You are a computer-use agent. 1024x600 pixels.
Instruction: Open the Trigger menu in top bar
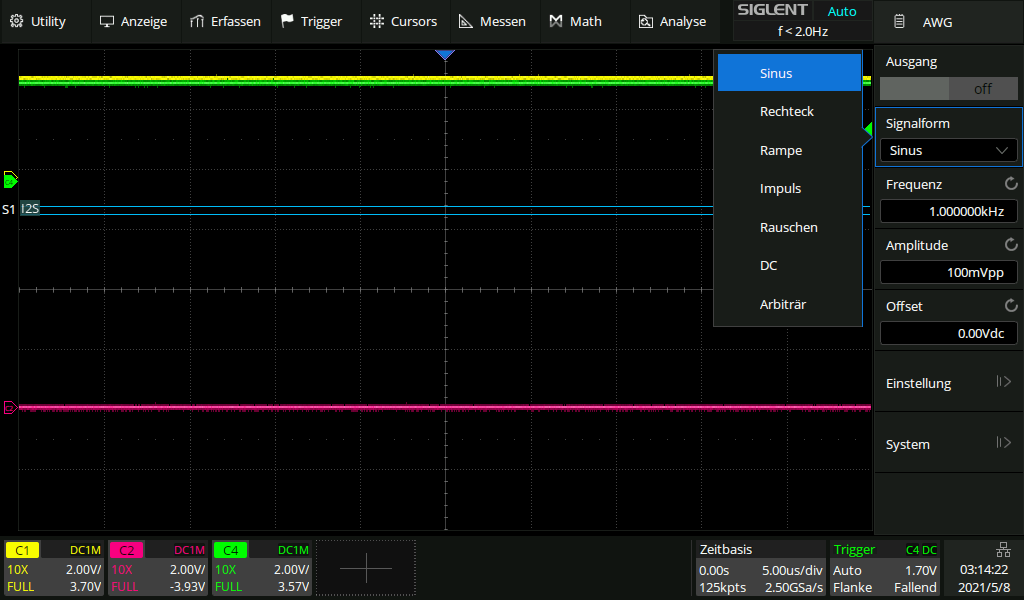click(311, 21)
